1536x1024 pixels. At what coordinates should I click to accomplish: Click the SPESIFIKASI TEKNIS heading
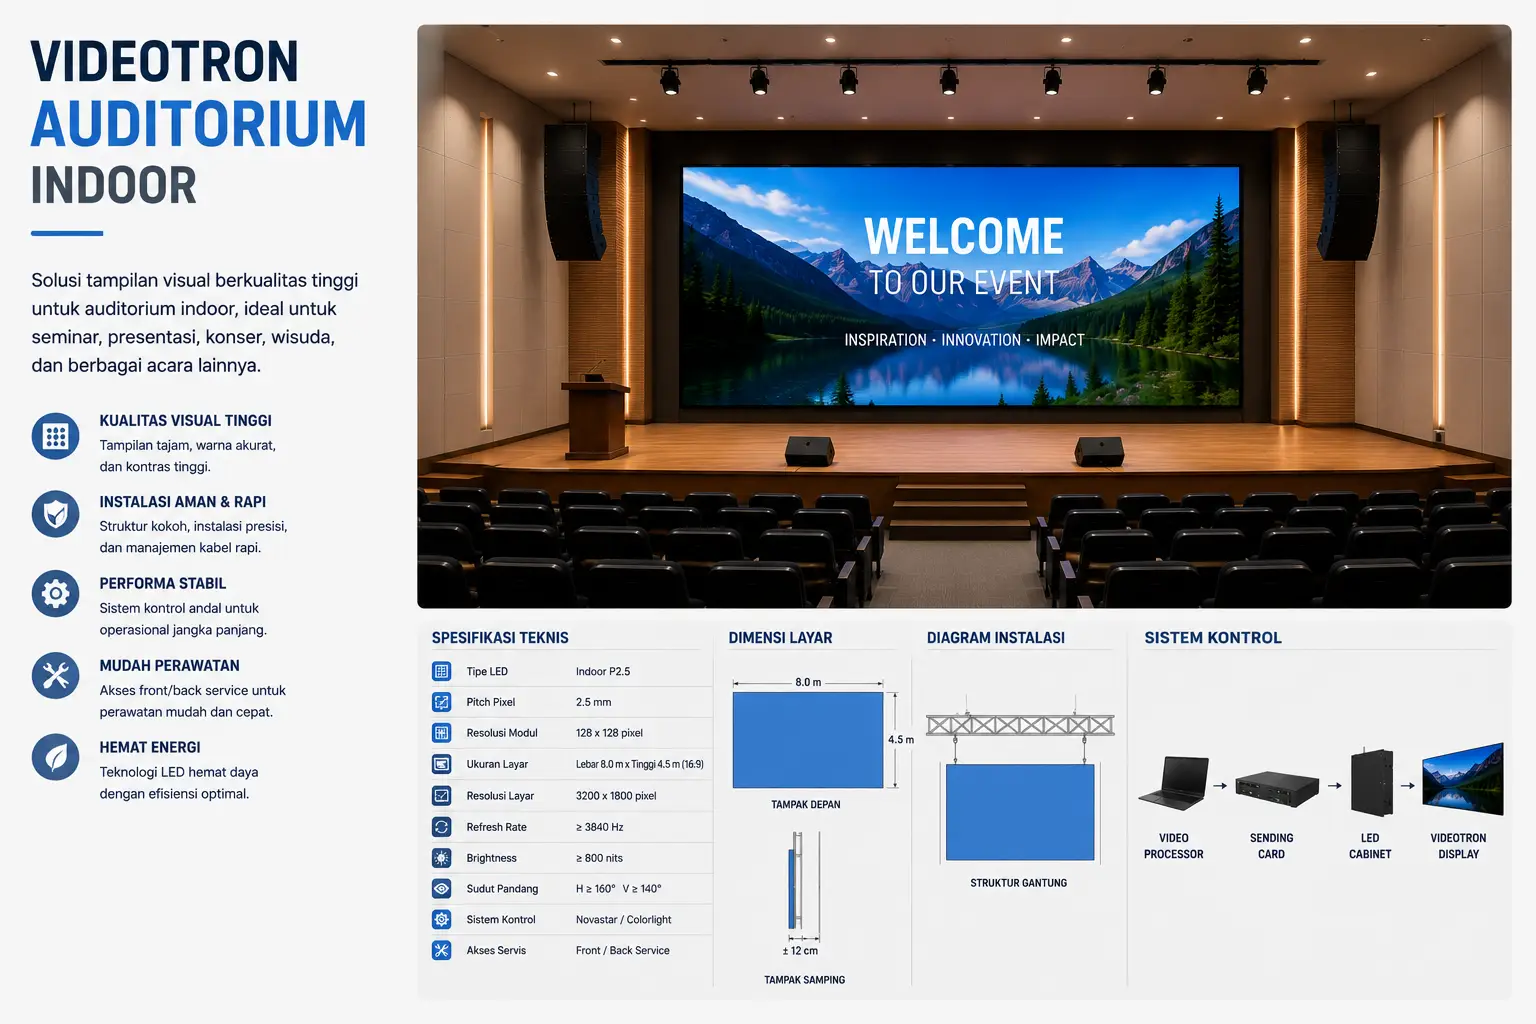click(500, 638)
